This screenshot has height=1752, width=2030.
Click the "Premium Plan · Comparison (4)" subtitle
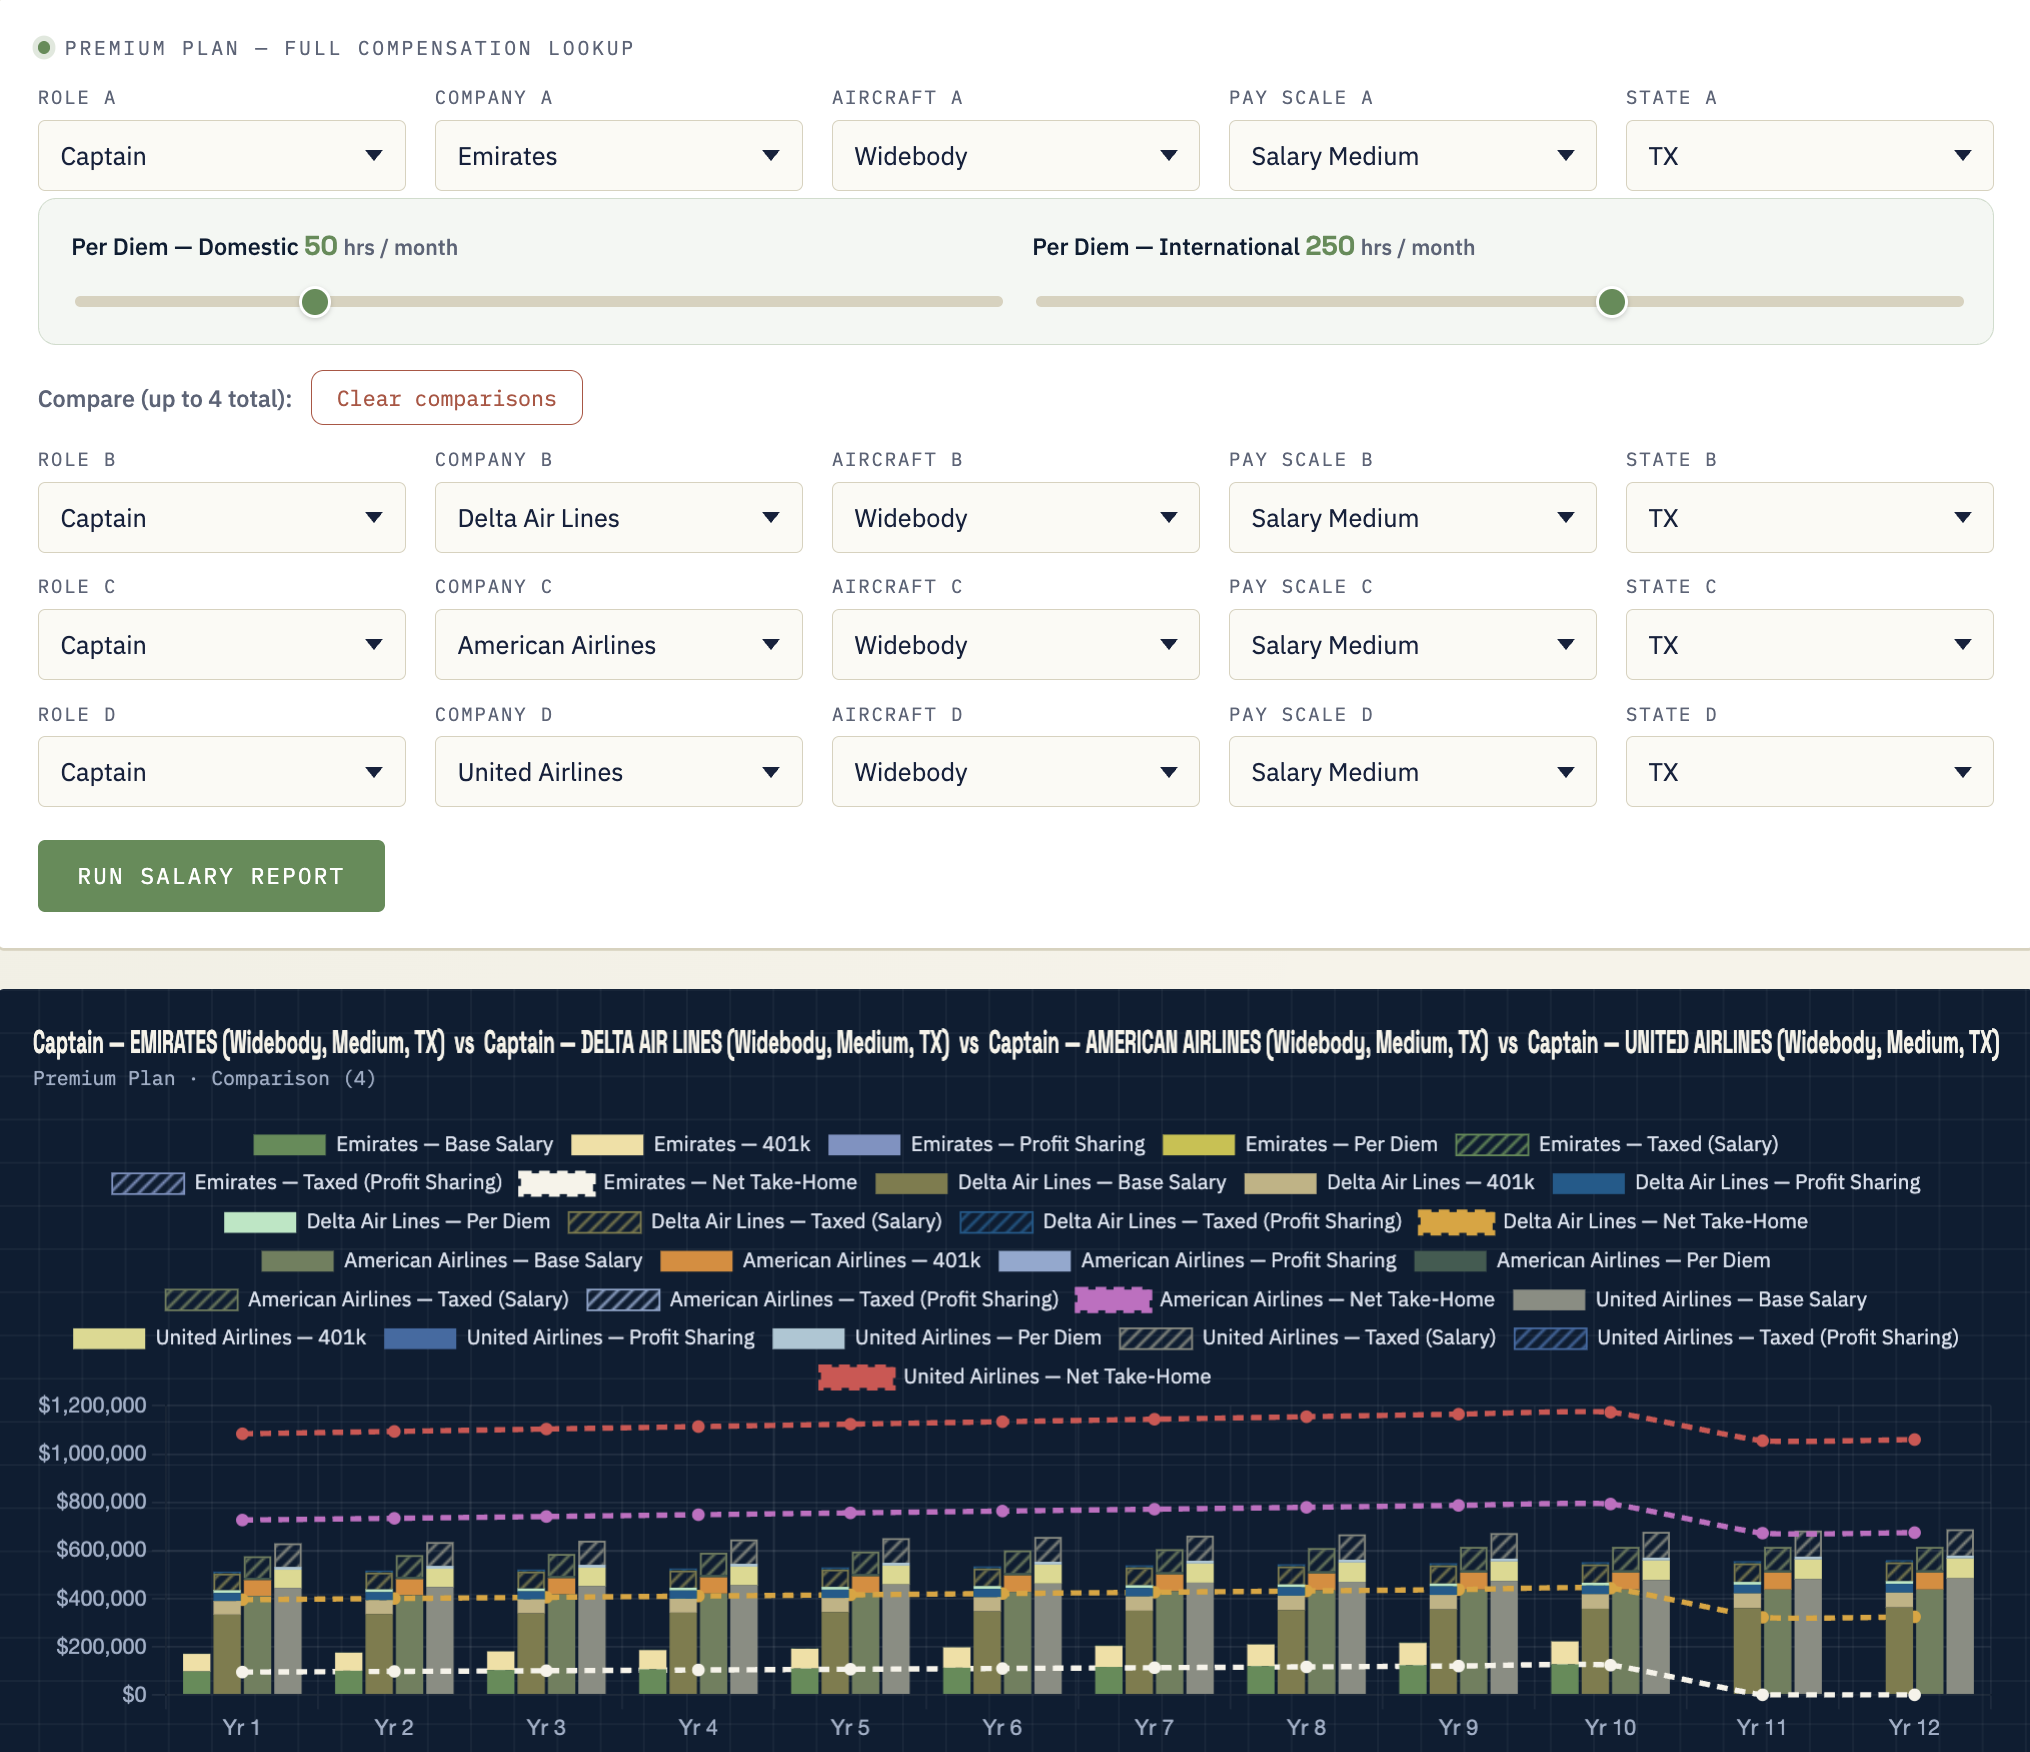coord(204,1079)
